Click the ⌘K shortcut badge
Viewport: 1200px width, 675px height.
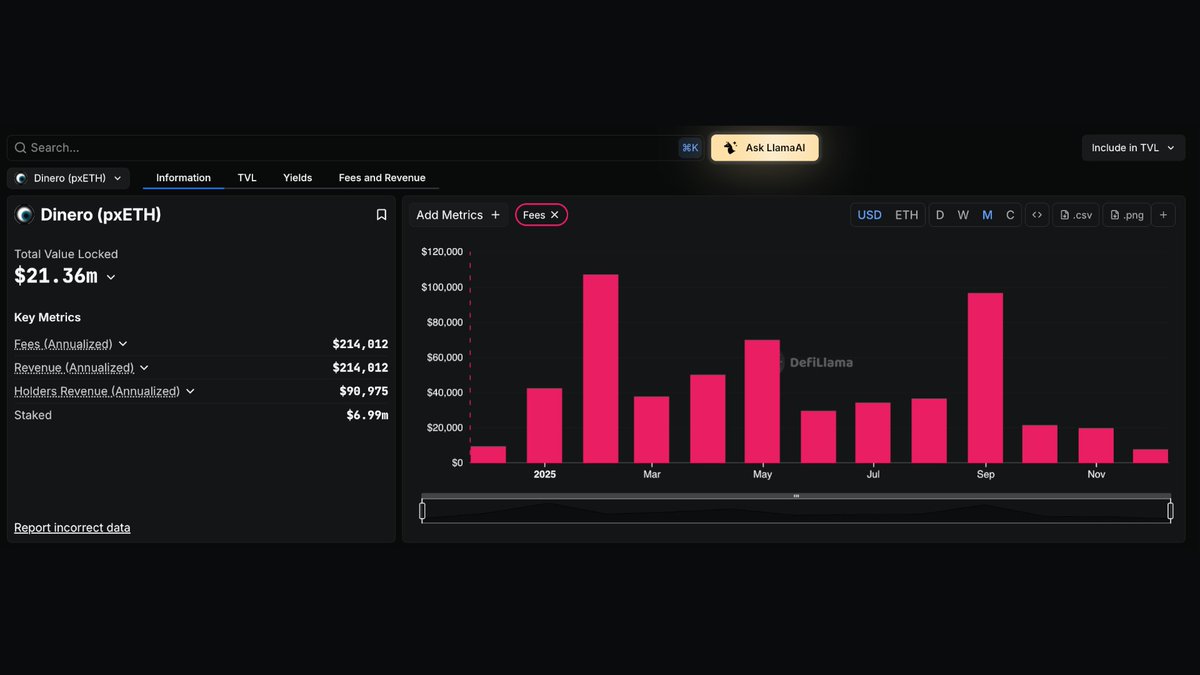(x=690, y=148)
